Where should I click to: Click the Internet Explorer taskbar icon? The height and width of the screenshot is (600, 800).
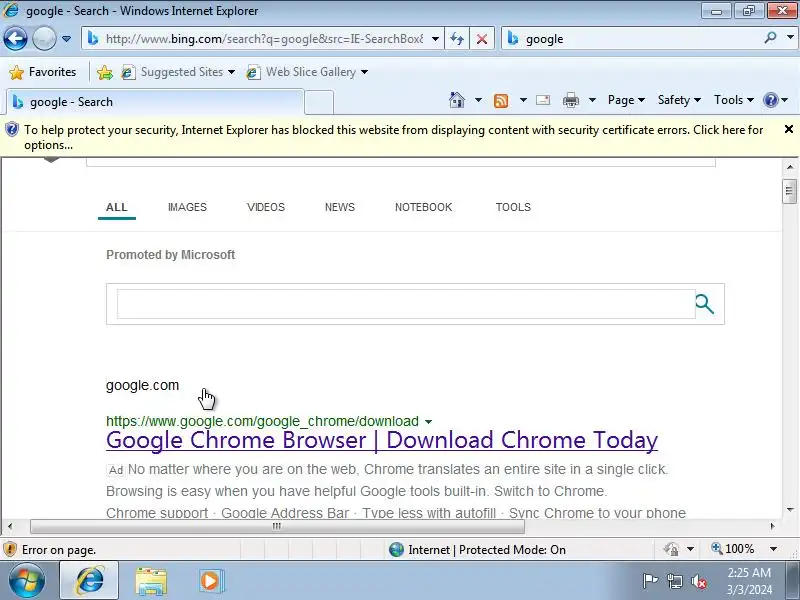90,581
